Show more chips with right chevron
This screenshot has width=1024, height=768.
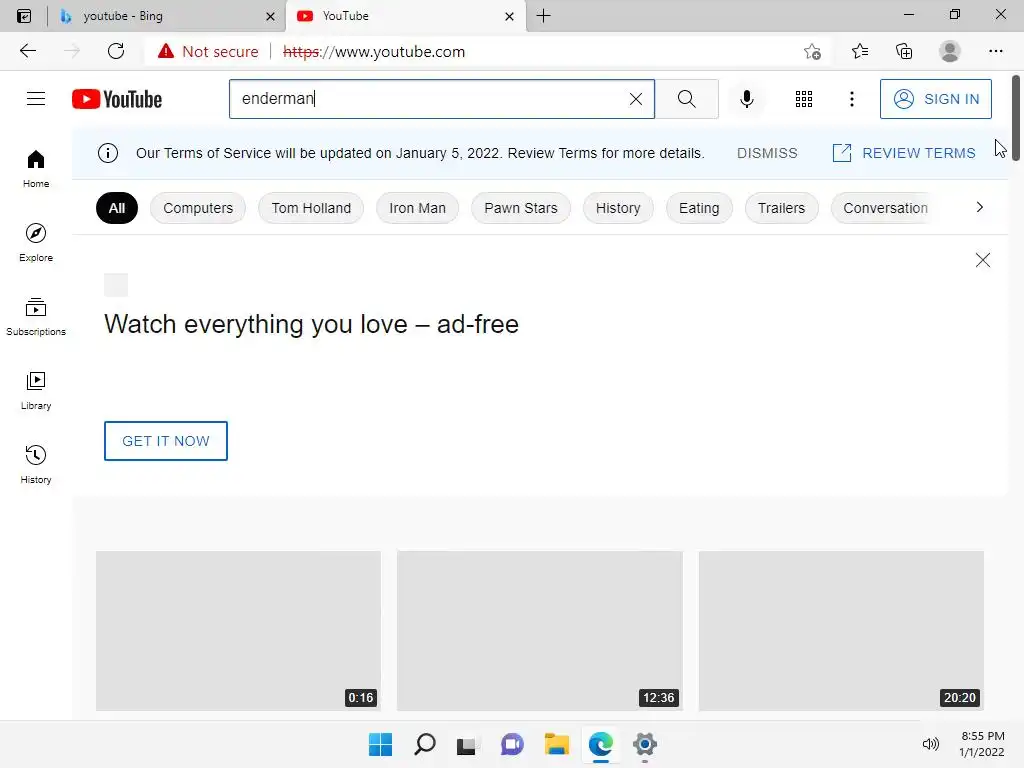point(979,207)
